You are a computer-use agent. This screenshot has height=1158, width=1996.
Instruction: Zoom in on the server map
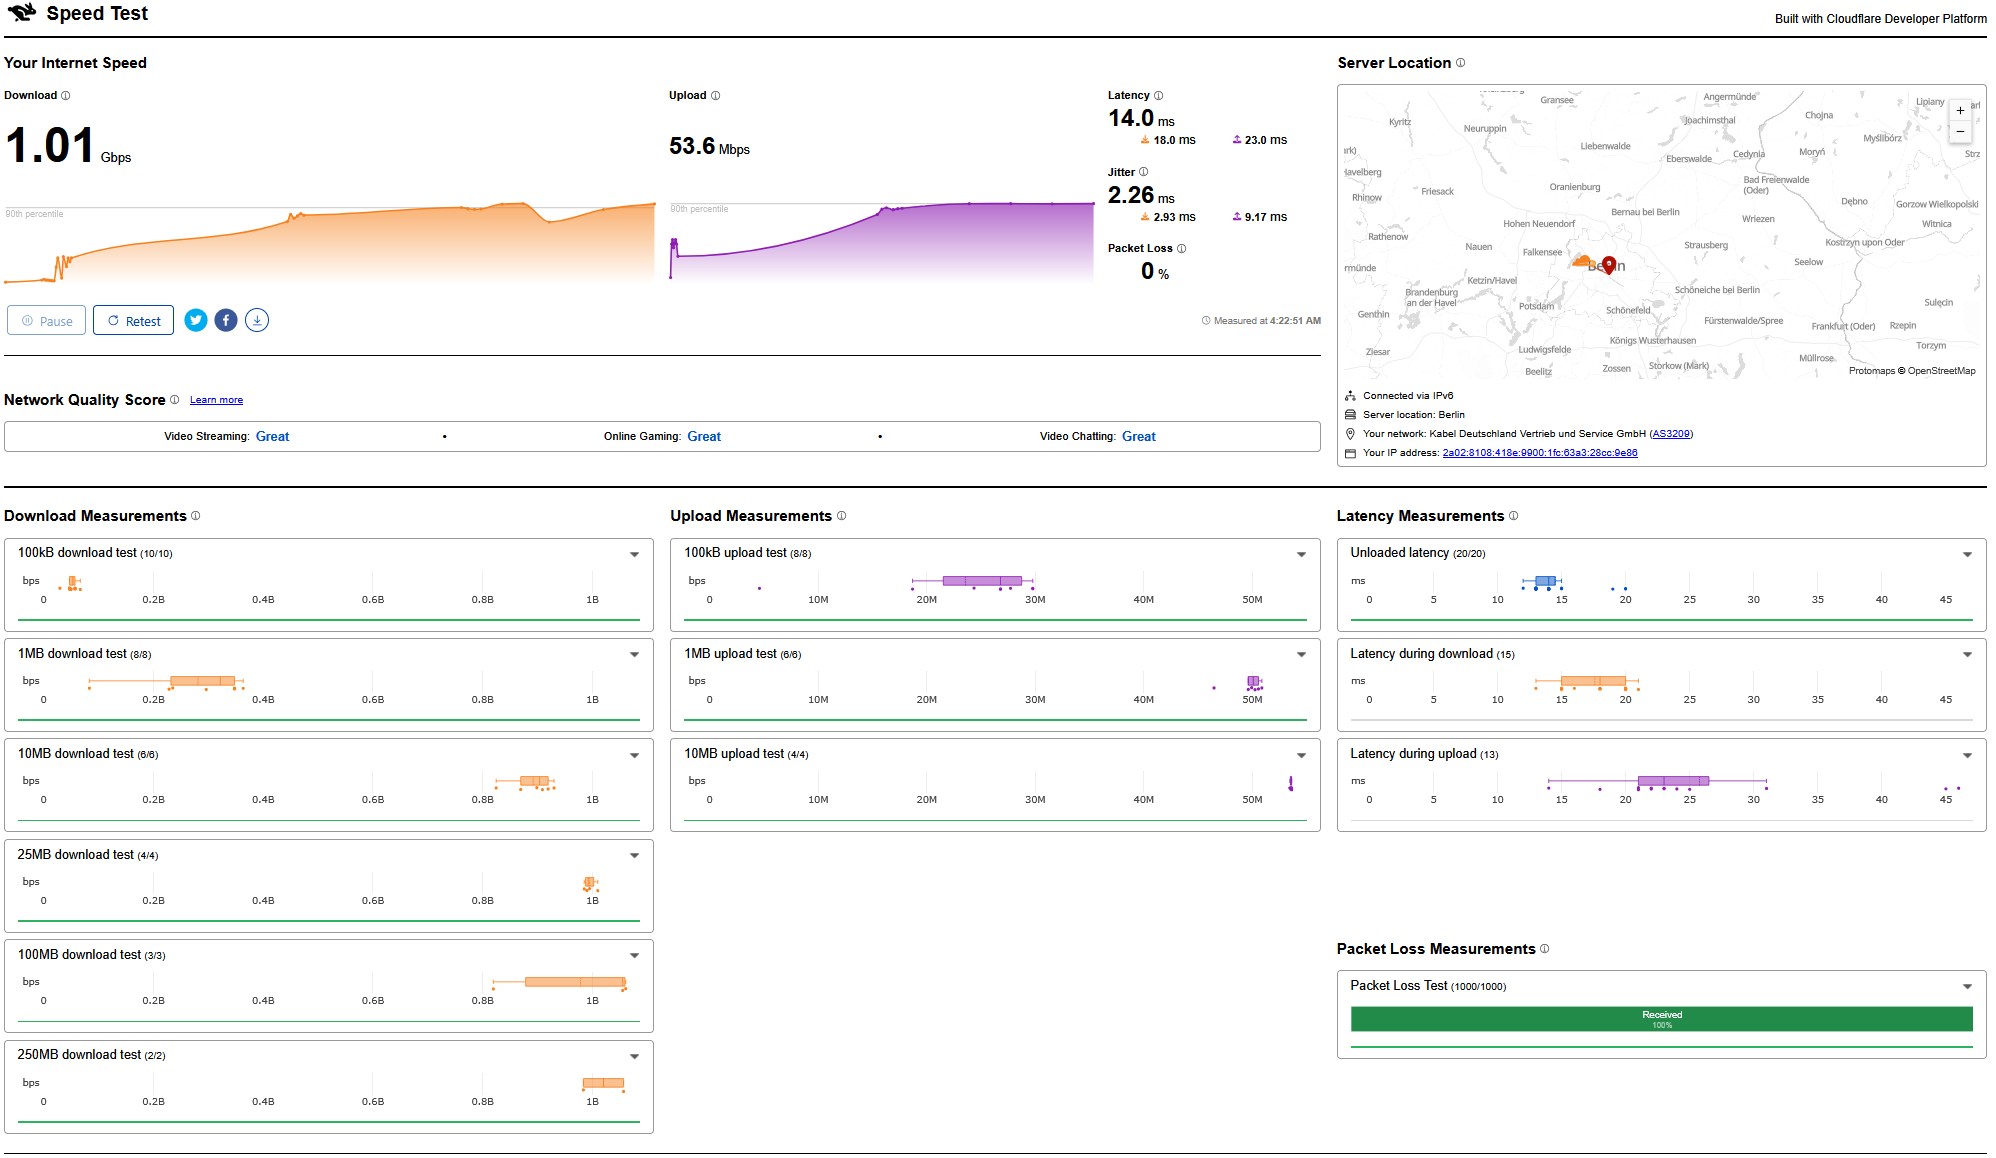(x=1960, y=110)
